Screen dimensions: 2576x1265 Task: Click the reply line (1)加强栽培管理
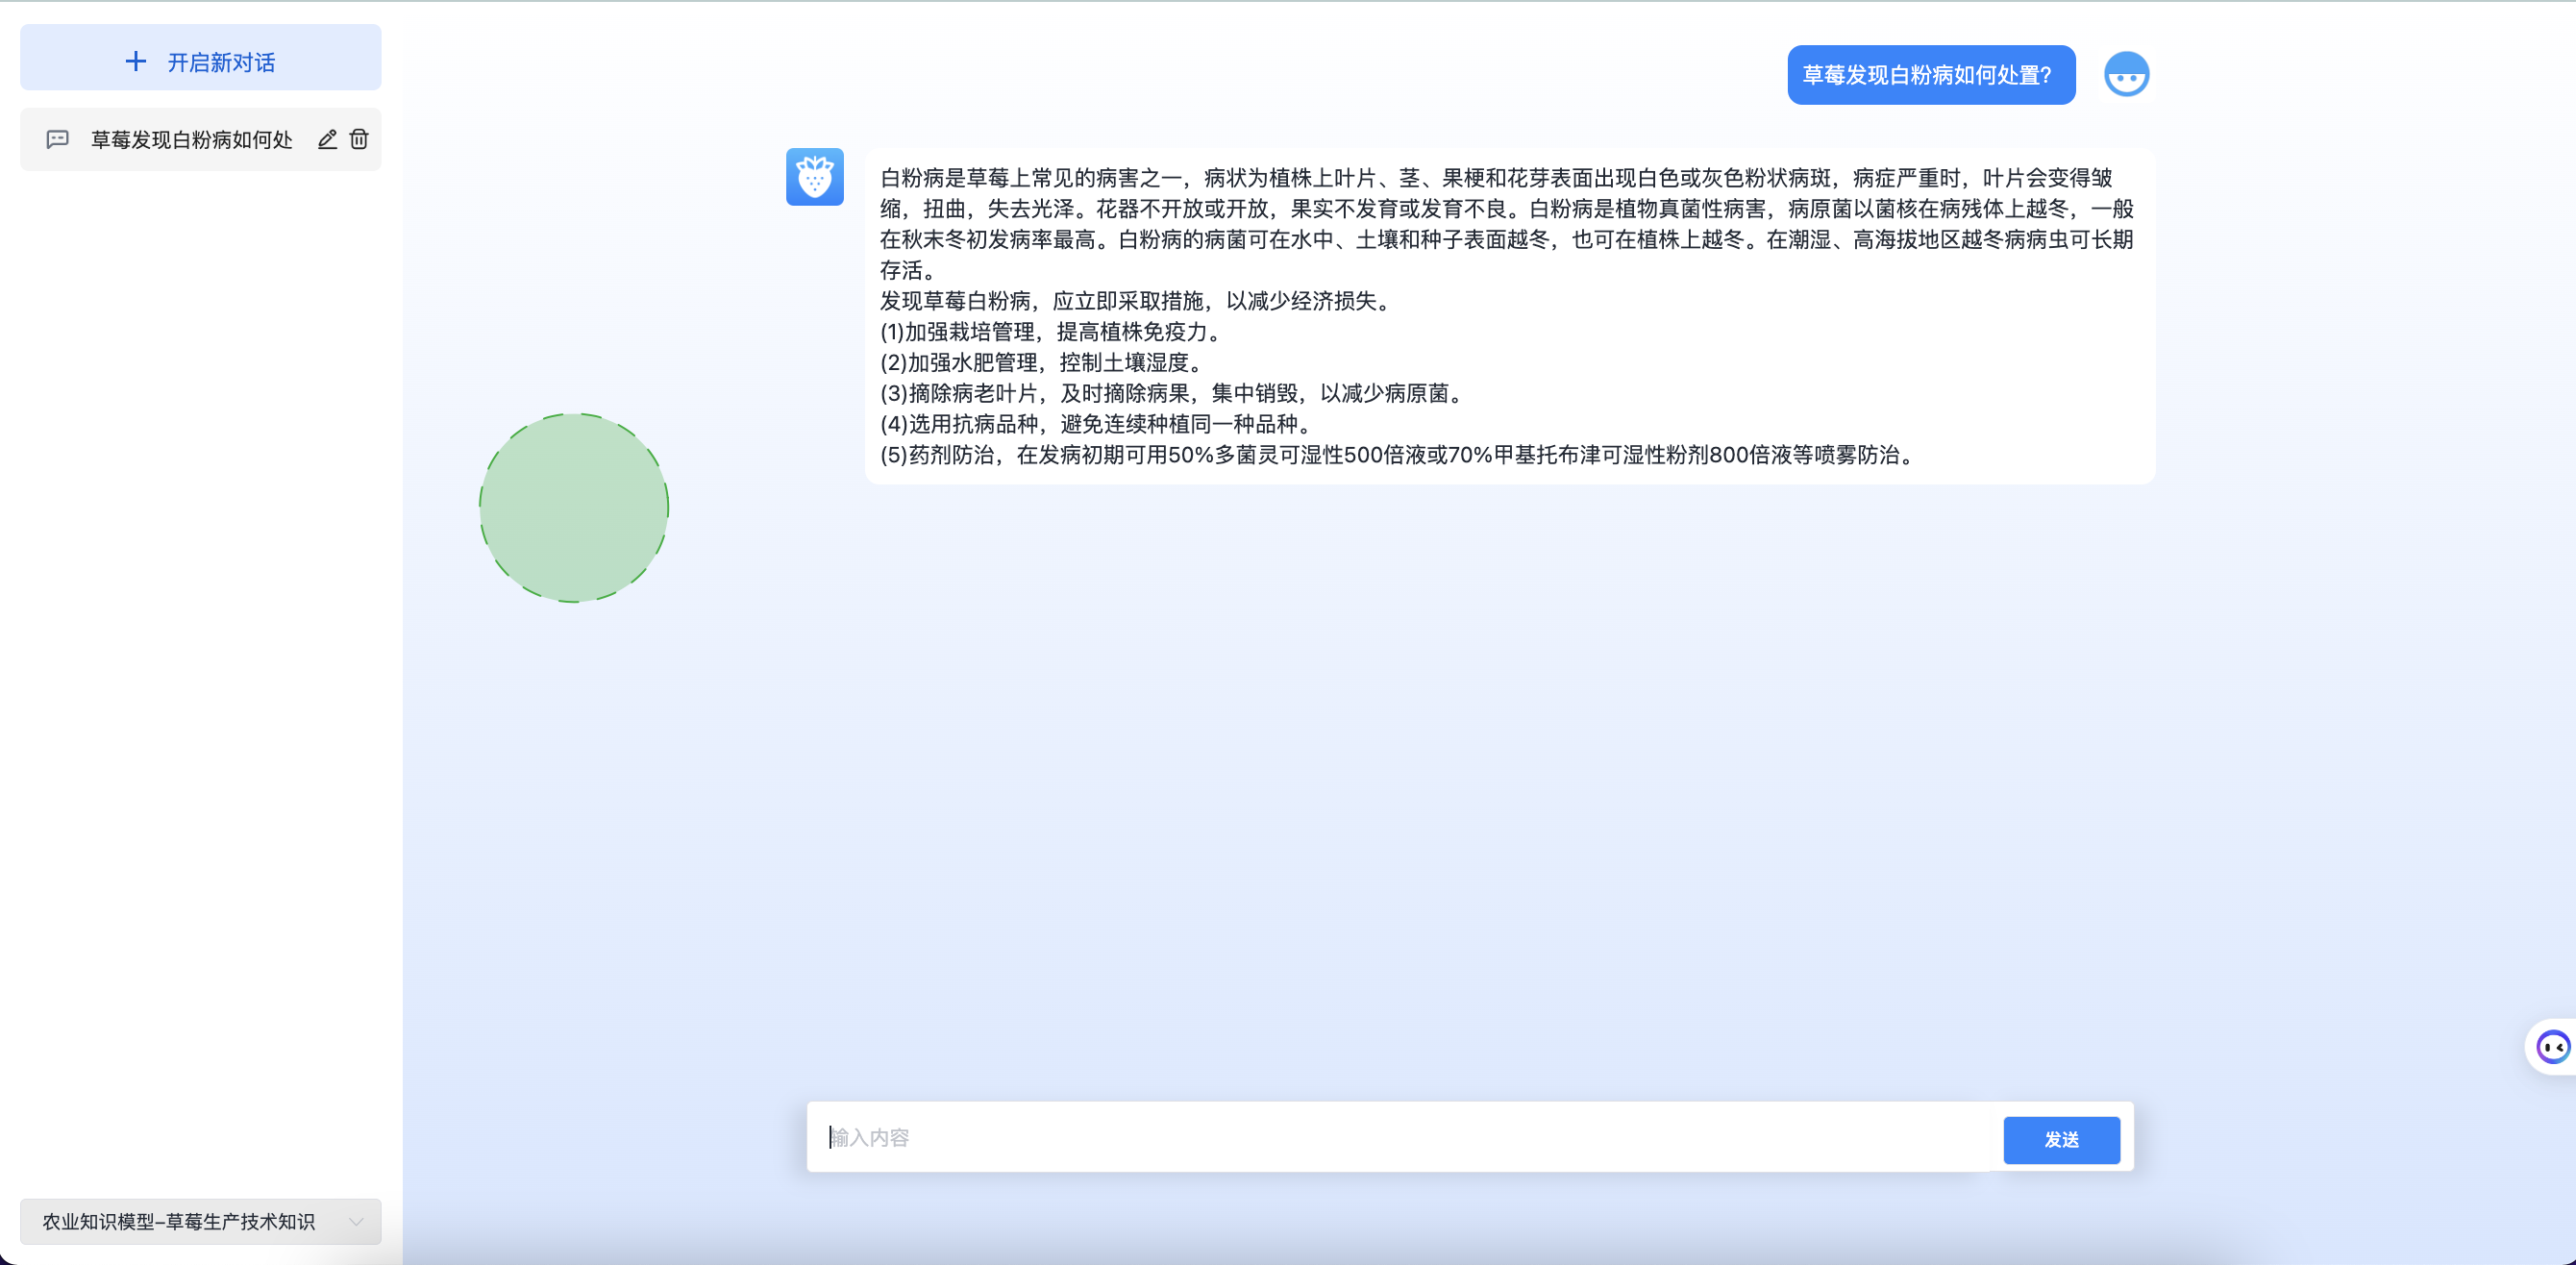[x=1049, y=332]
